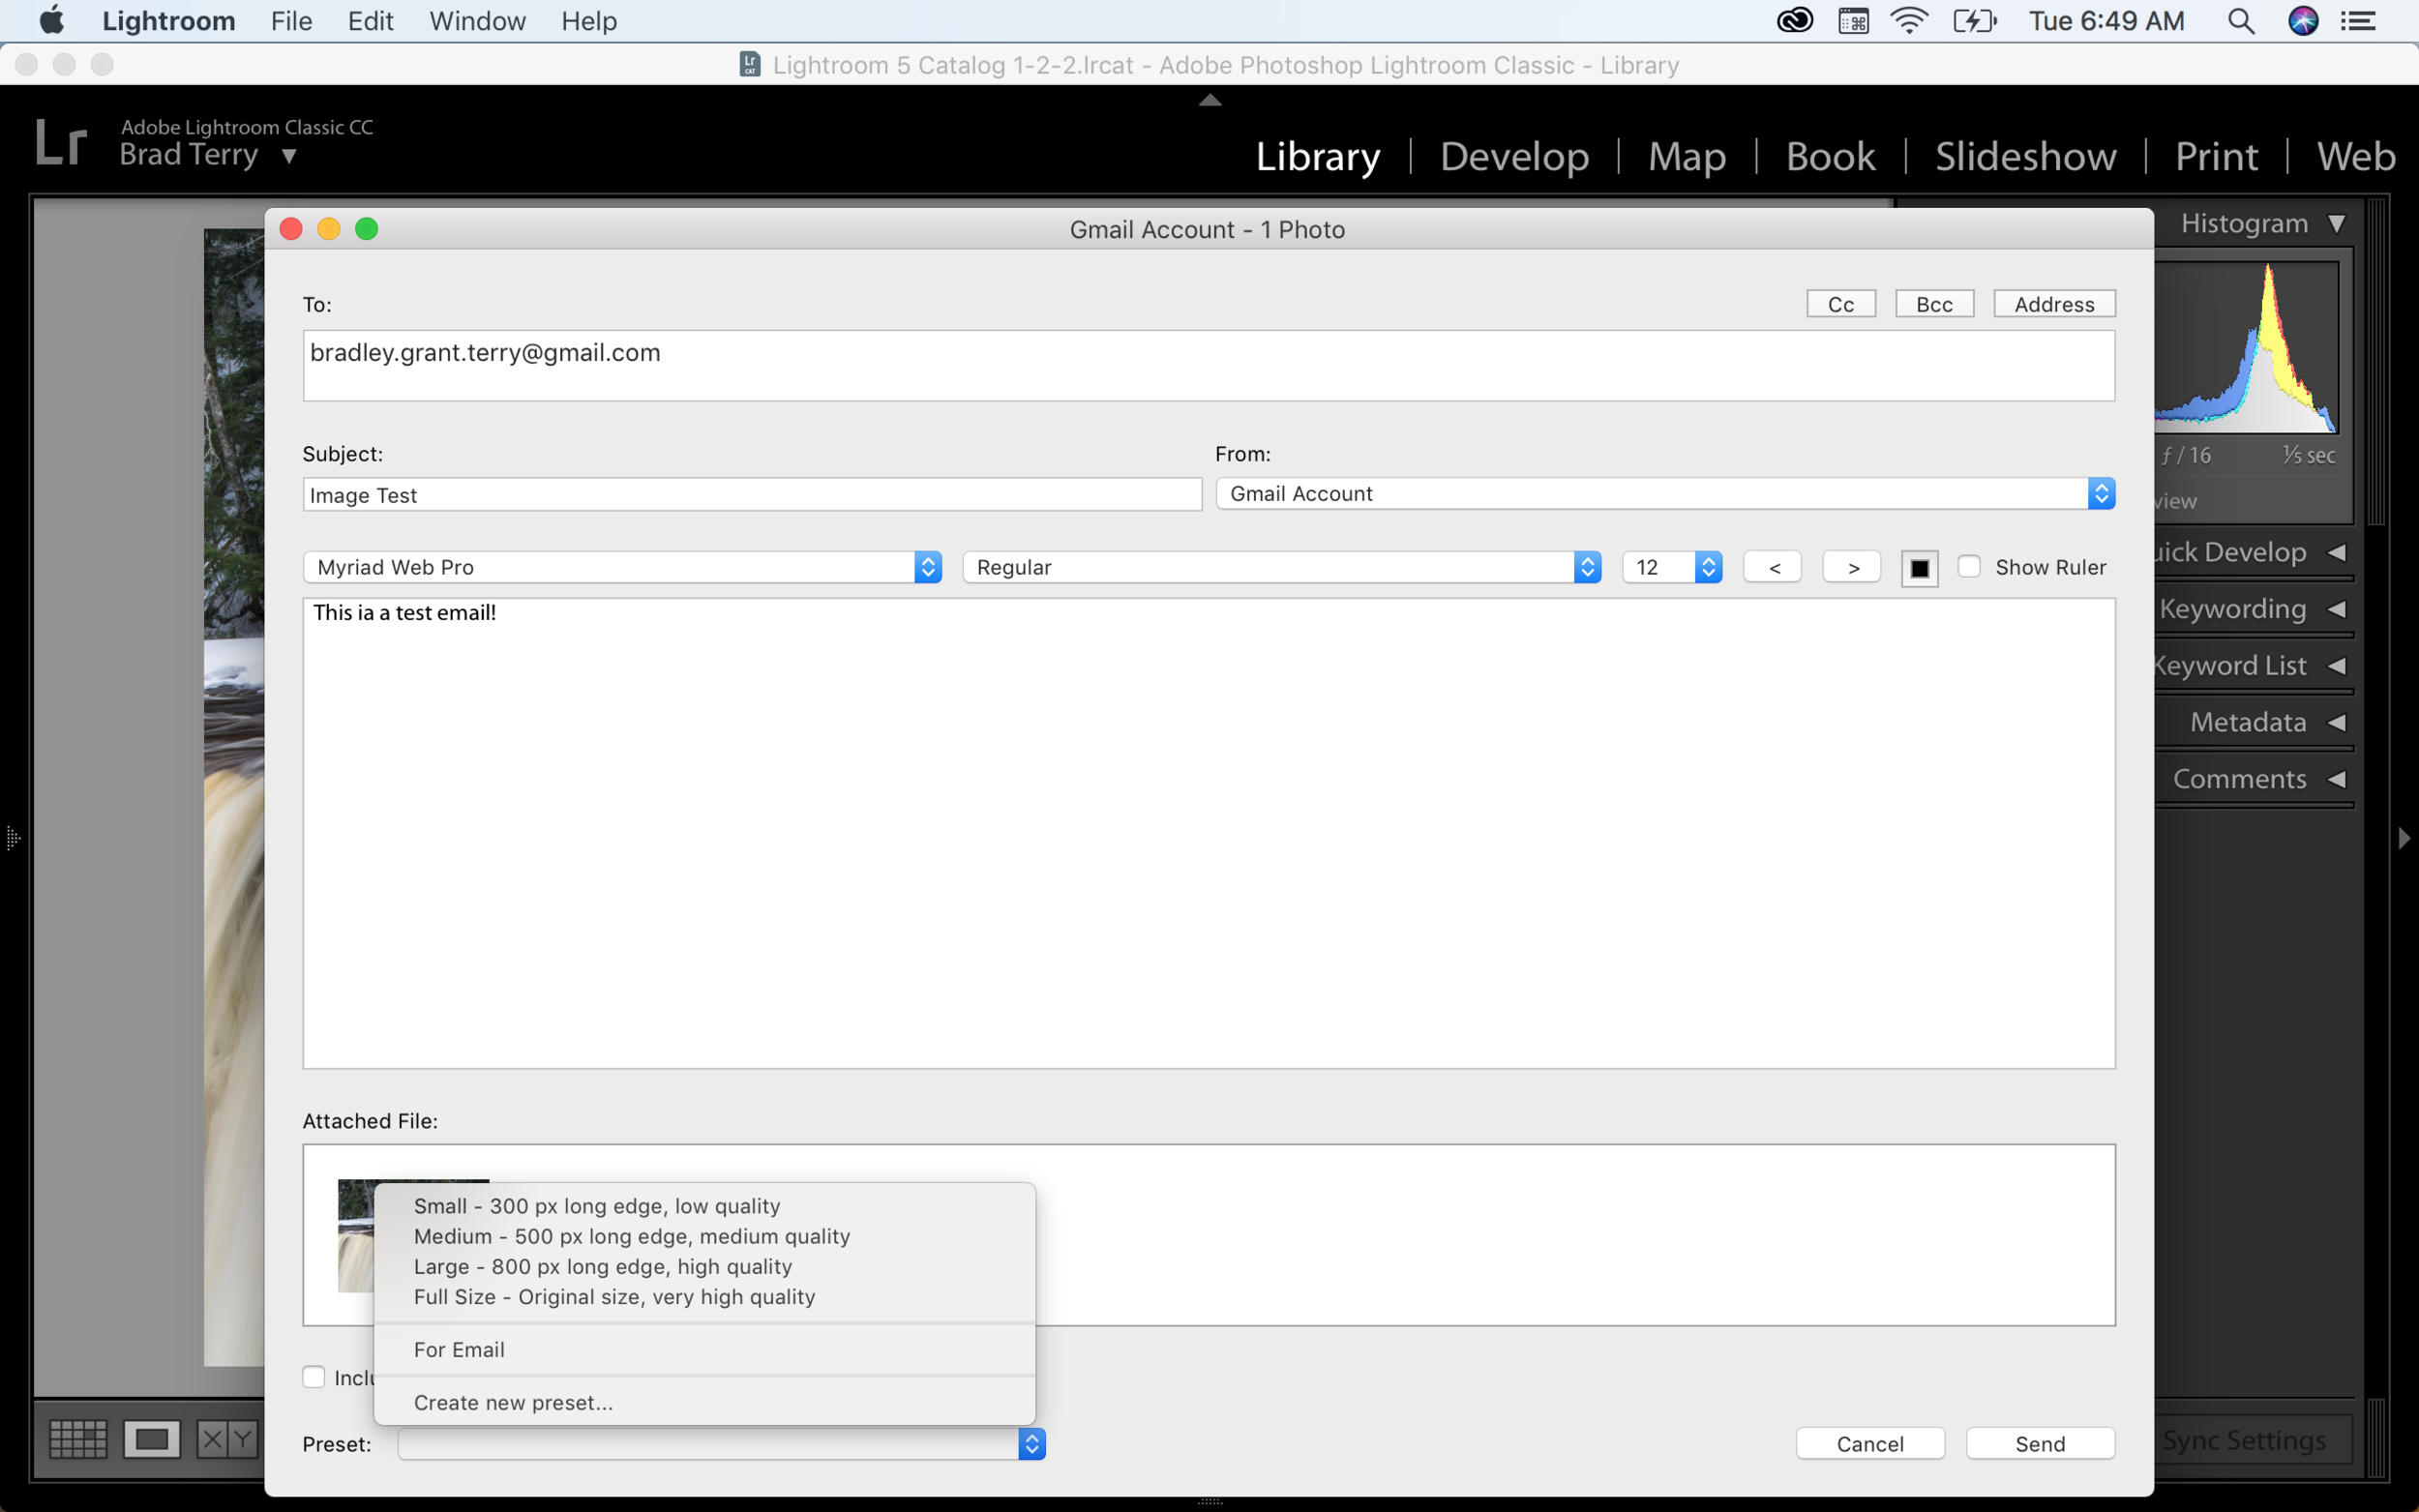Click the Creative Cloud menu bar icon

pyautogui.click(x=1794, y=21)
